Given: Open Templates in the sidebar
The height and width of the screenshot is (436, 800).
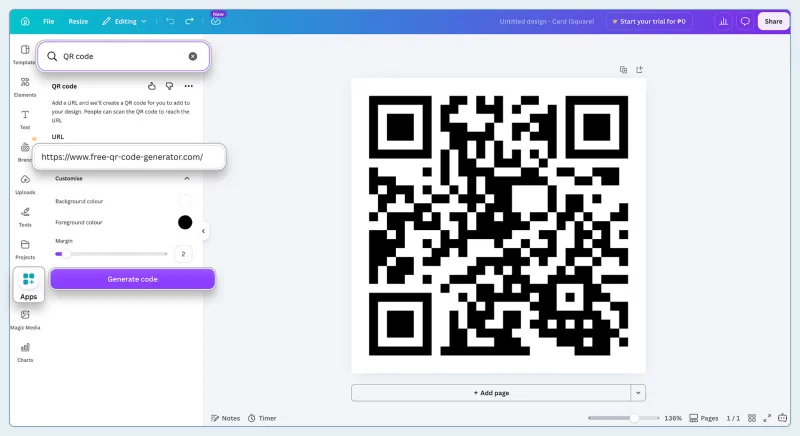Looking at the screenshot, I should tap(24, 55).
